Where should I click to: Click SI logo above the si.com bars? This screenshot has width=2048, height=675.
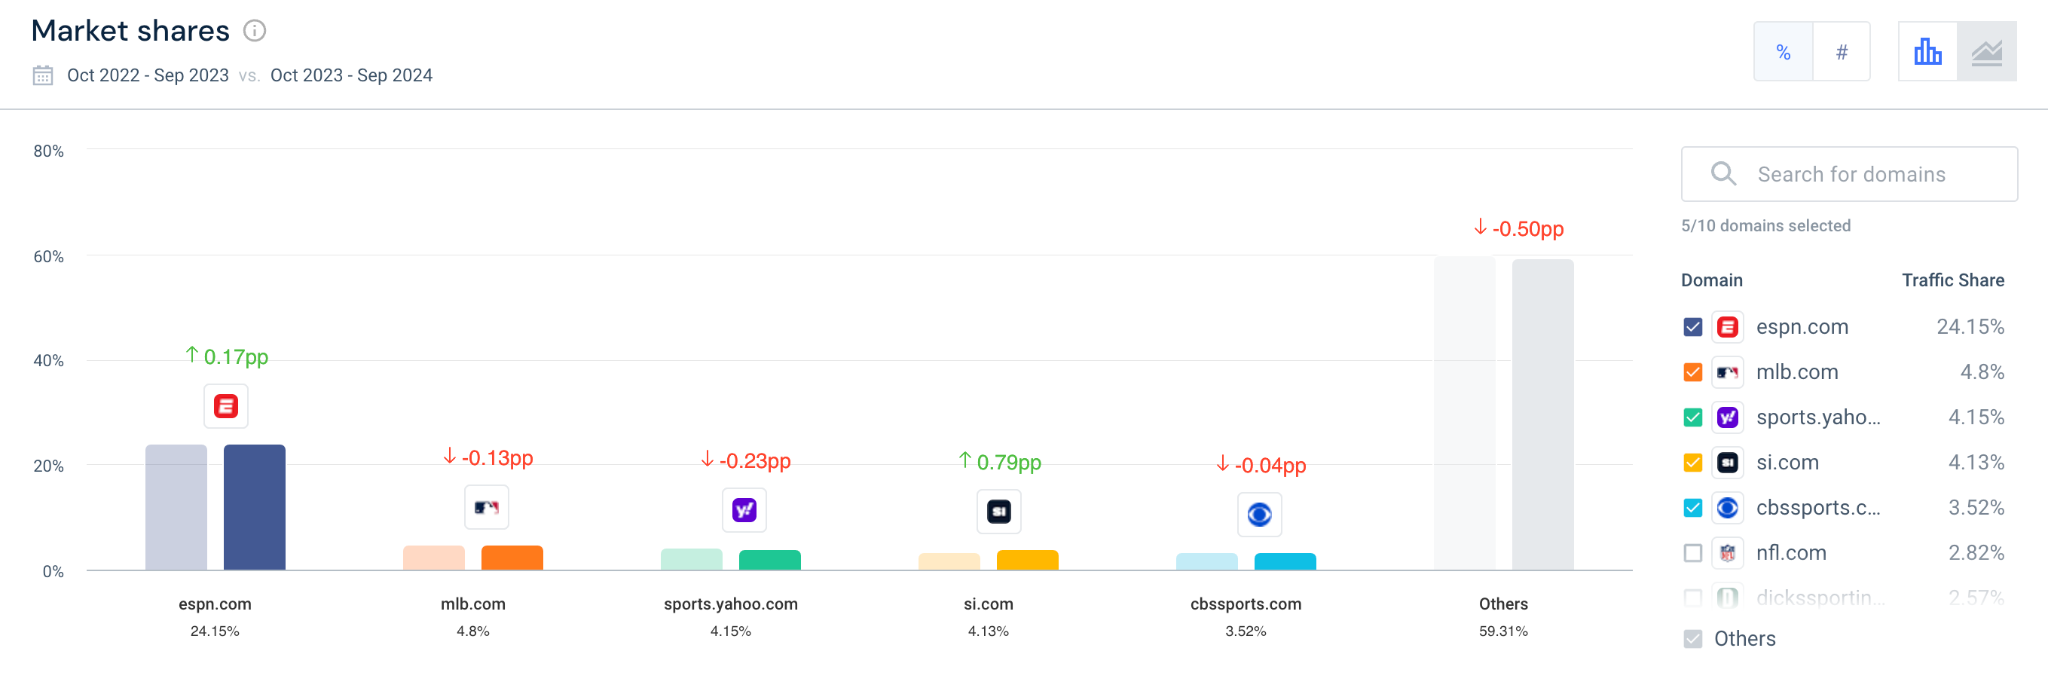(999, 512)
